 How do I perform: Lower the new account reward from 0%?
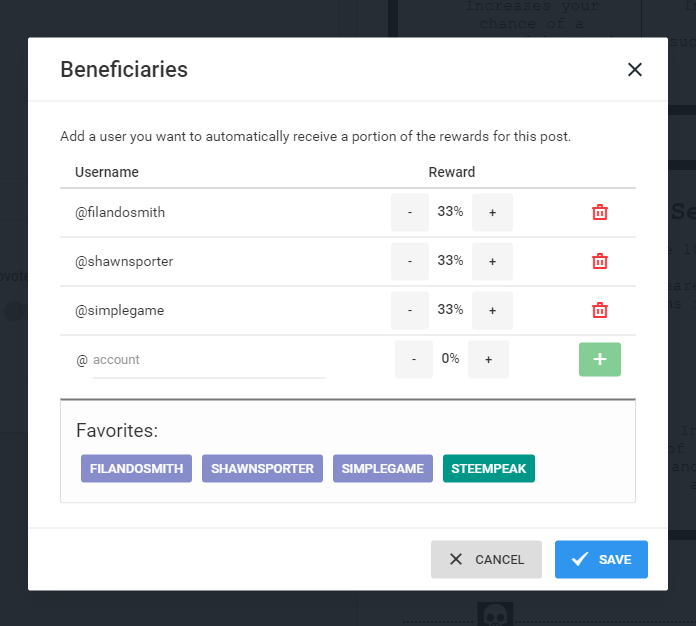tap(414, 359)
